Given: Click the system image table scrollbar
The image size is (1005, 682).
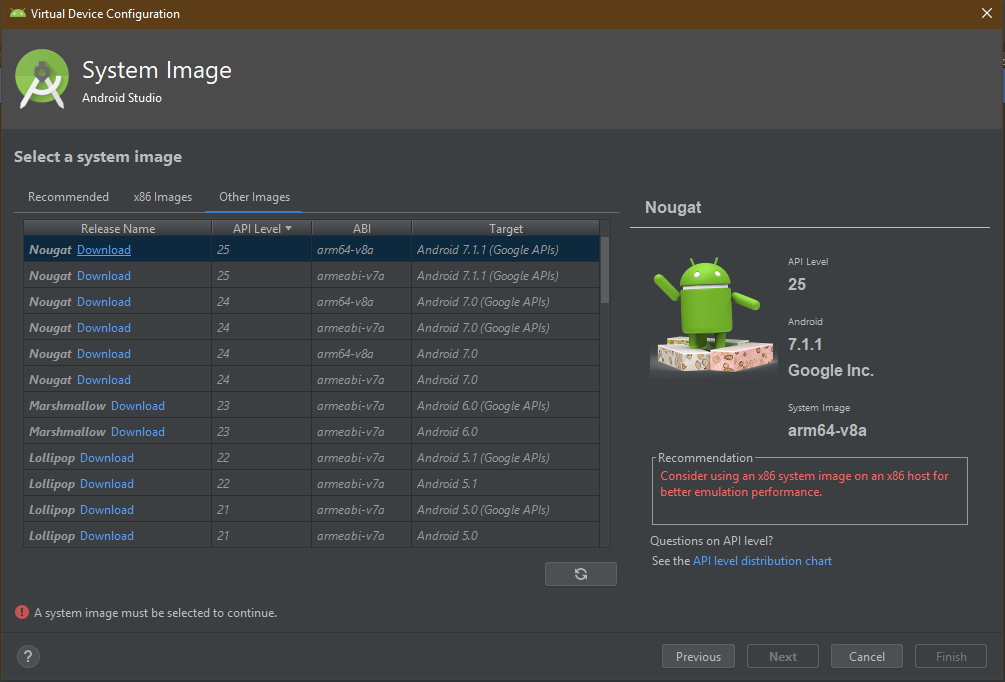Looking at the screenshot, I should coord(605,270).
